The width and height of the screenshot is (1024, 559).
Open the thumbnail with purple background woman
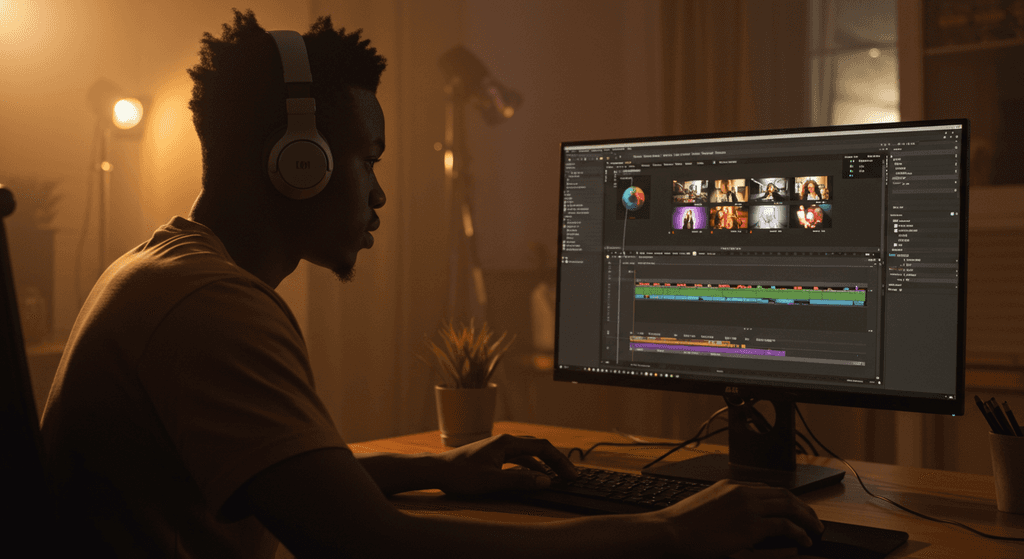(688, 217)
